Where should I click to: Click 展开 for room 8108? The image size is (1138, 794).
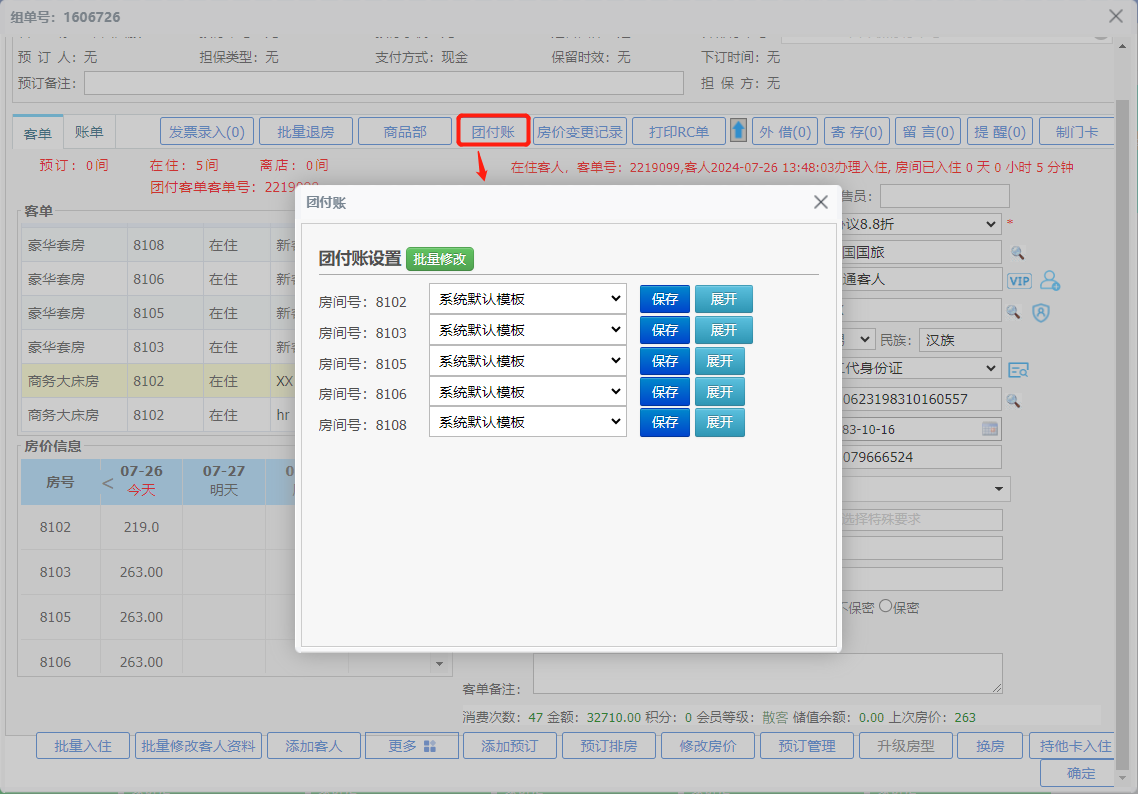(720, 422)
